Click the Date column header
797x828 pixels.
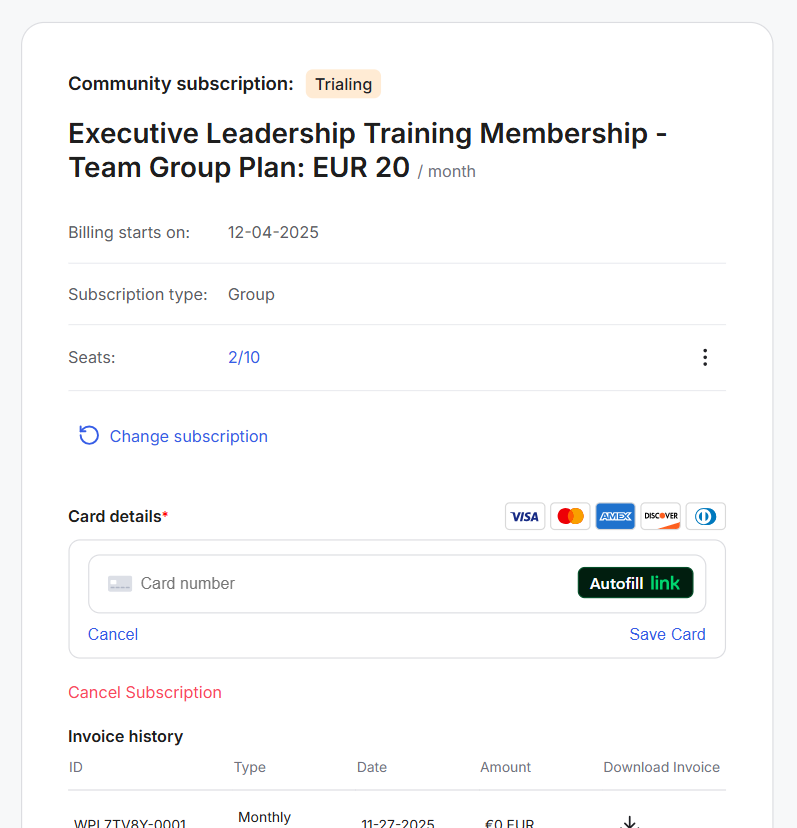pos(372,767)
